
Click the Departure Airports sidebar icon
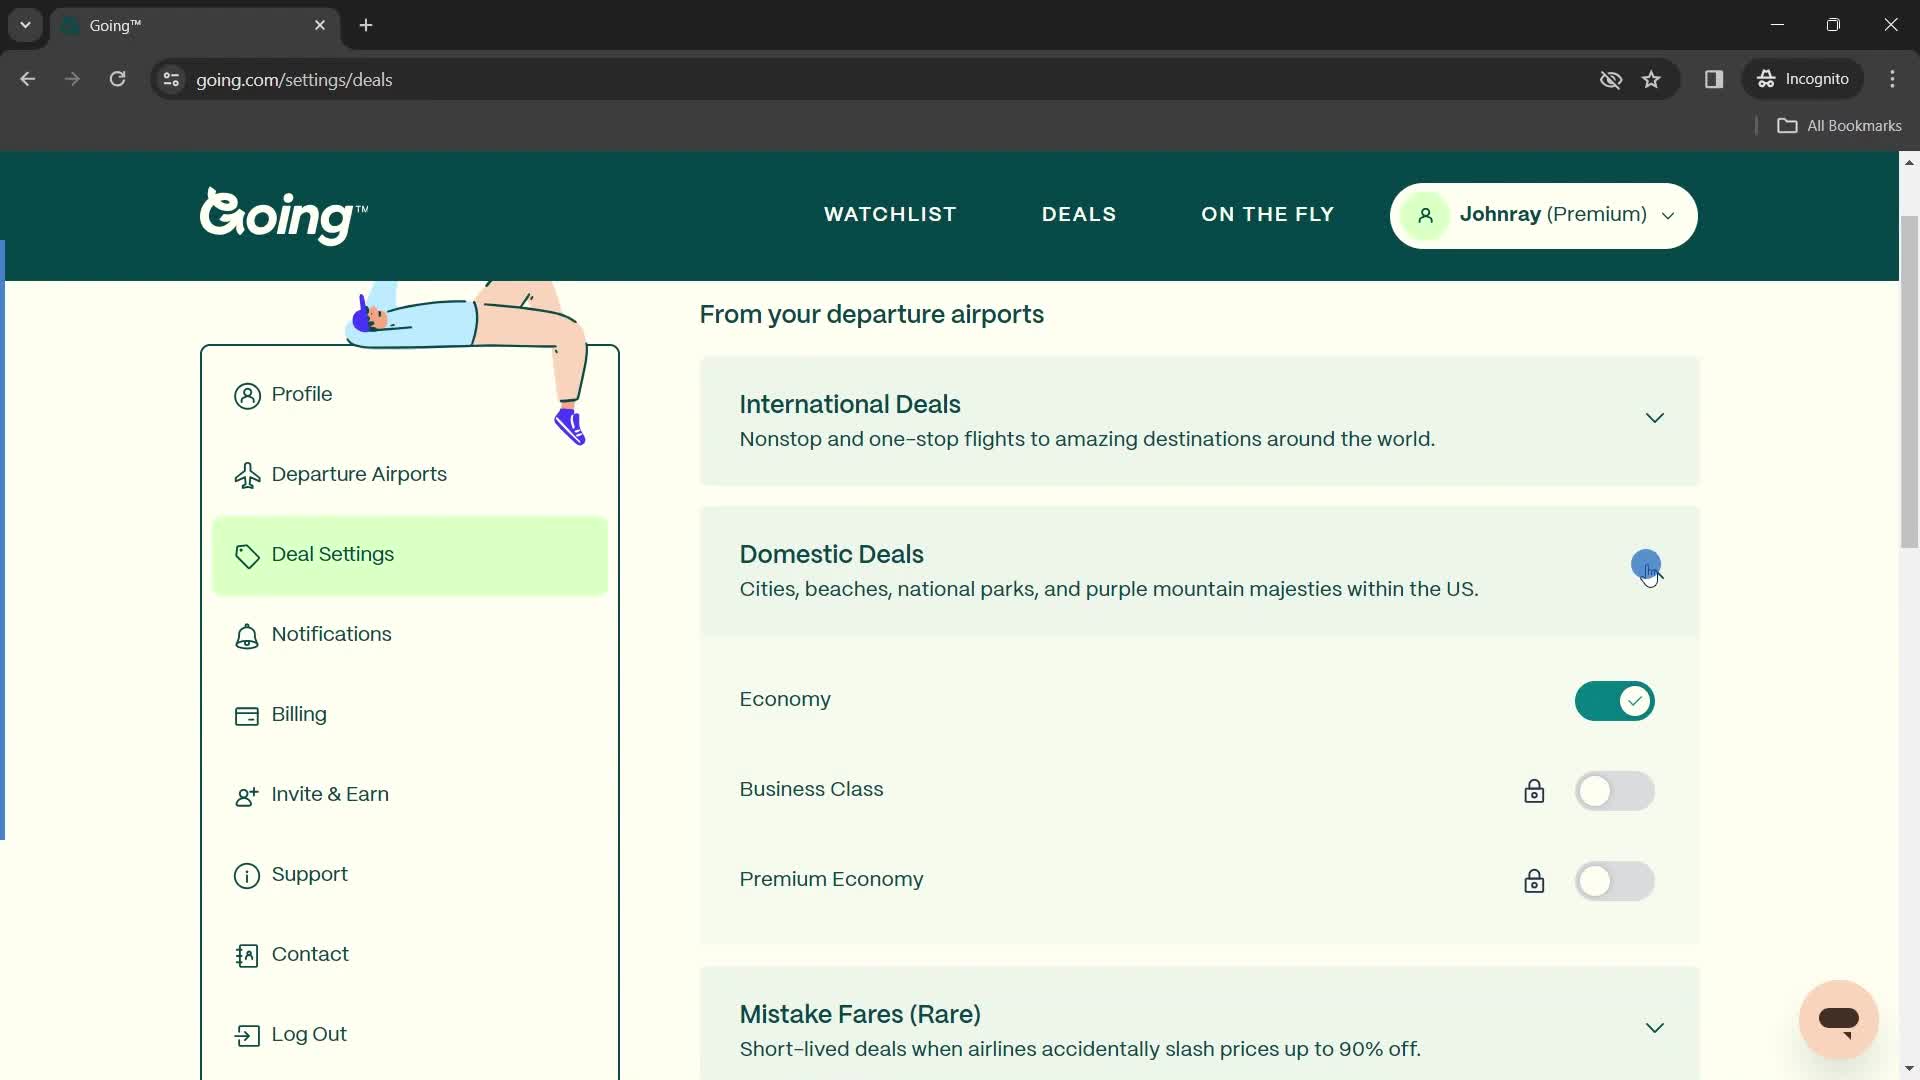pos(247,472)
